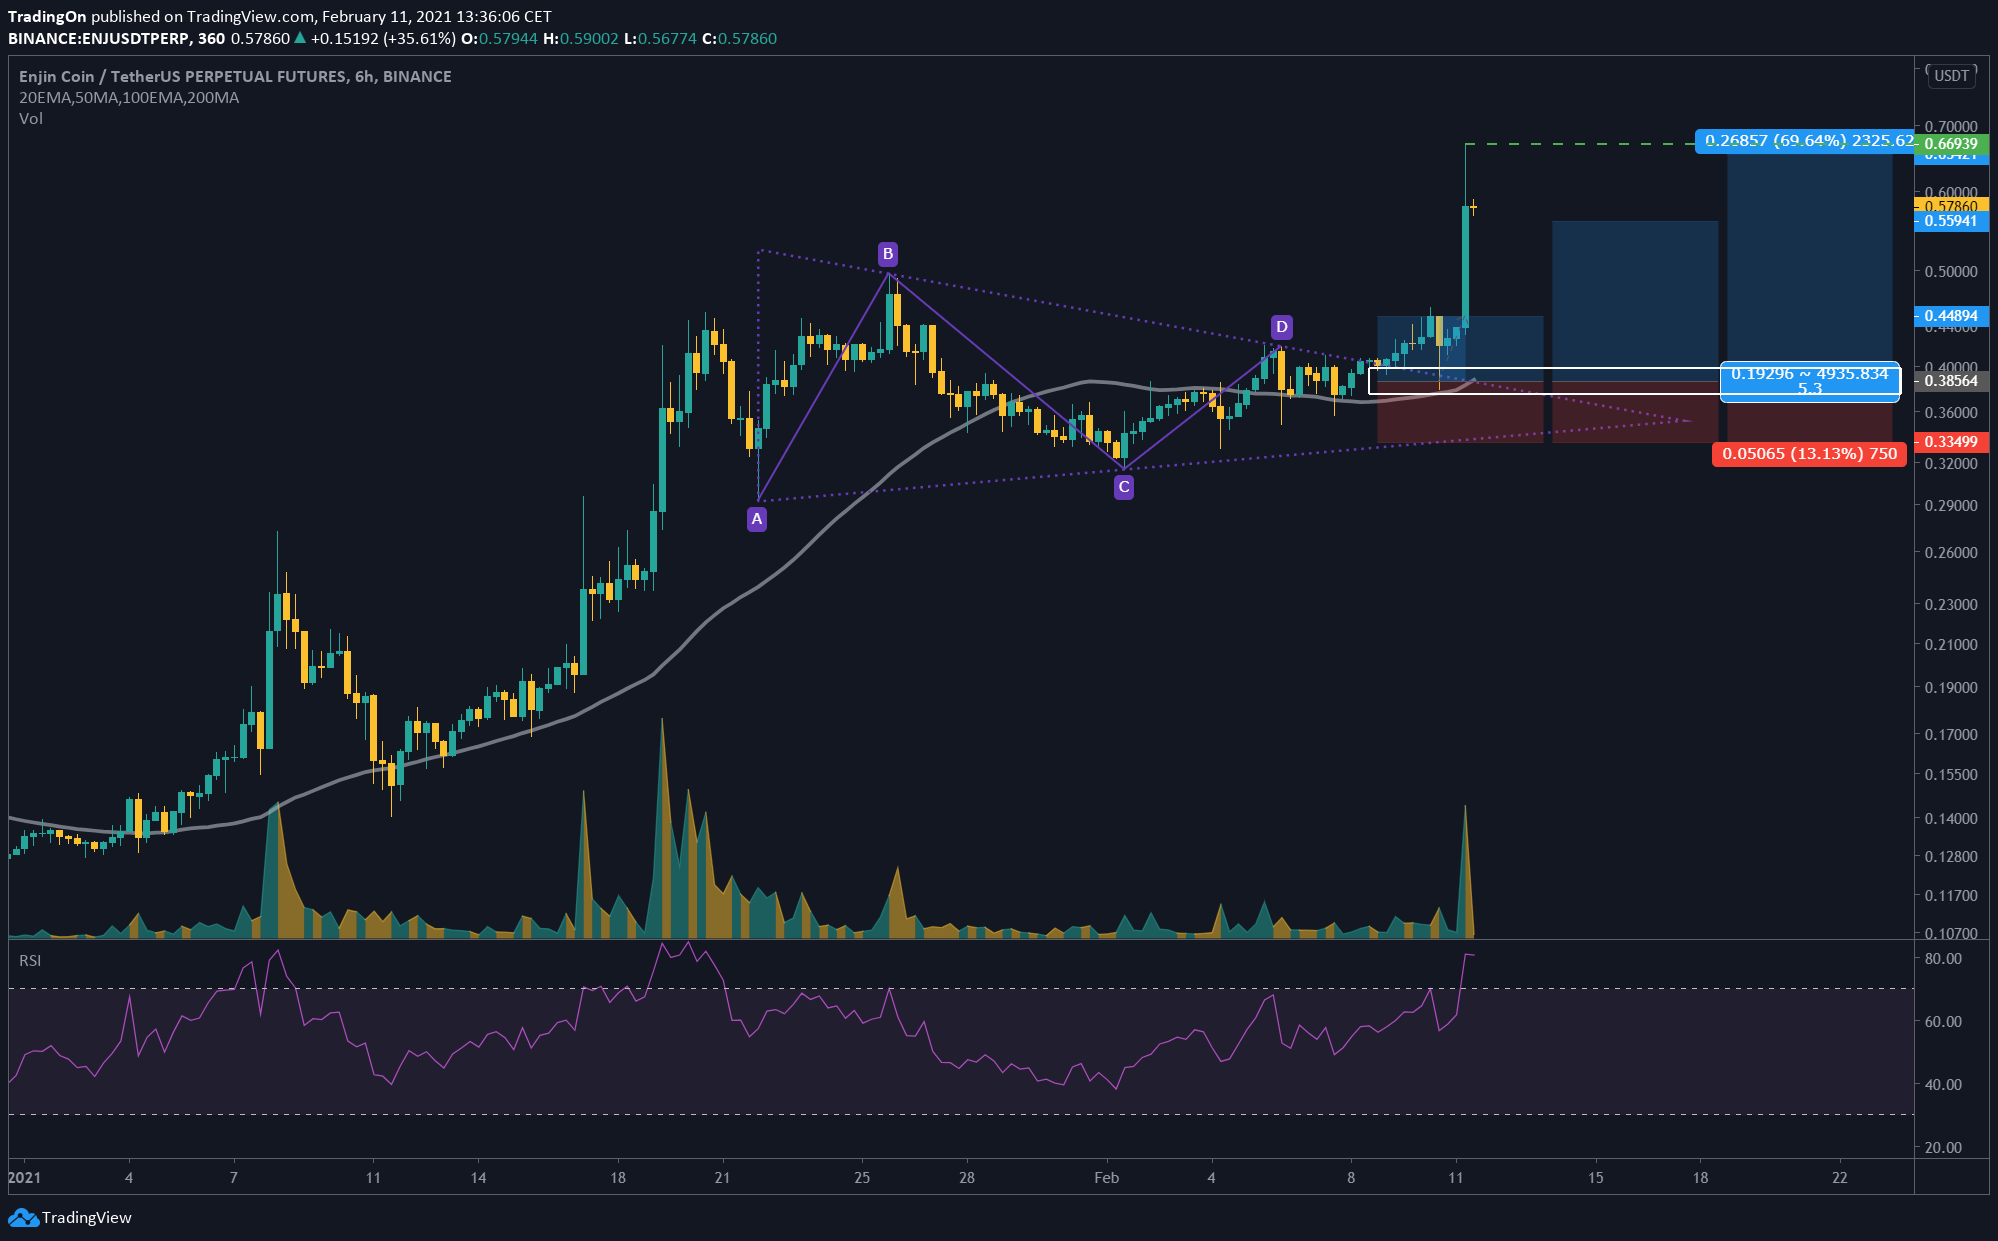1998x1241 pixels.
Task: Click the yellow 0.57860 current price label
Action: point(1951,206)
